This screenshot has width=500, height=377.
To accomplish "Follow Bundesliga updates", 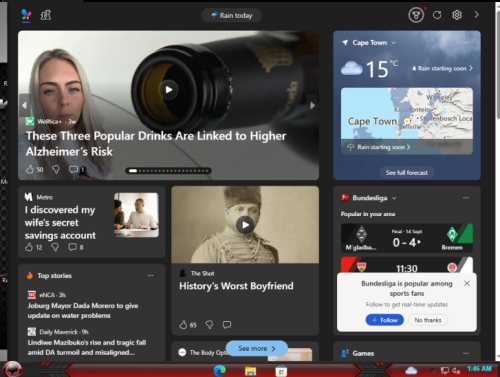I will pos(385,320).
